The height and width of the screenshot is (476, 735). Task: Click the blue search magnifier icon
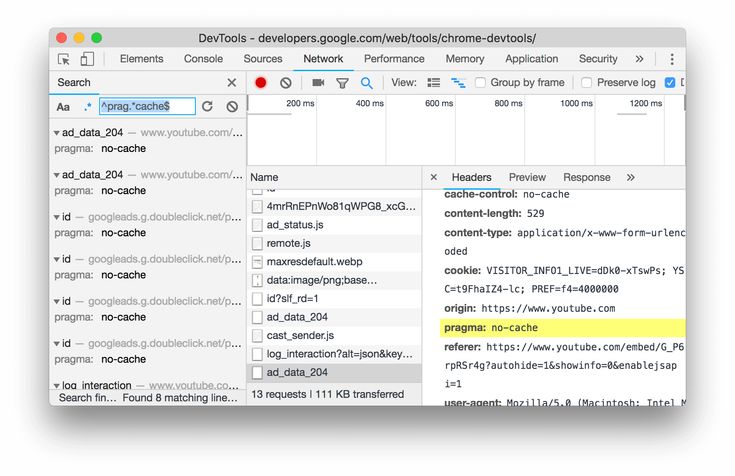(x=367, y=83)
